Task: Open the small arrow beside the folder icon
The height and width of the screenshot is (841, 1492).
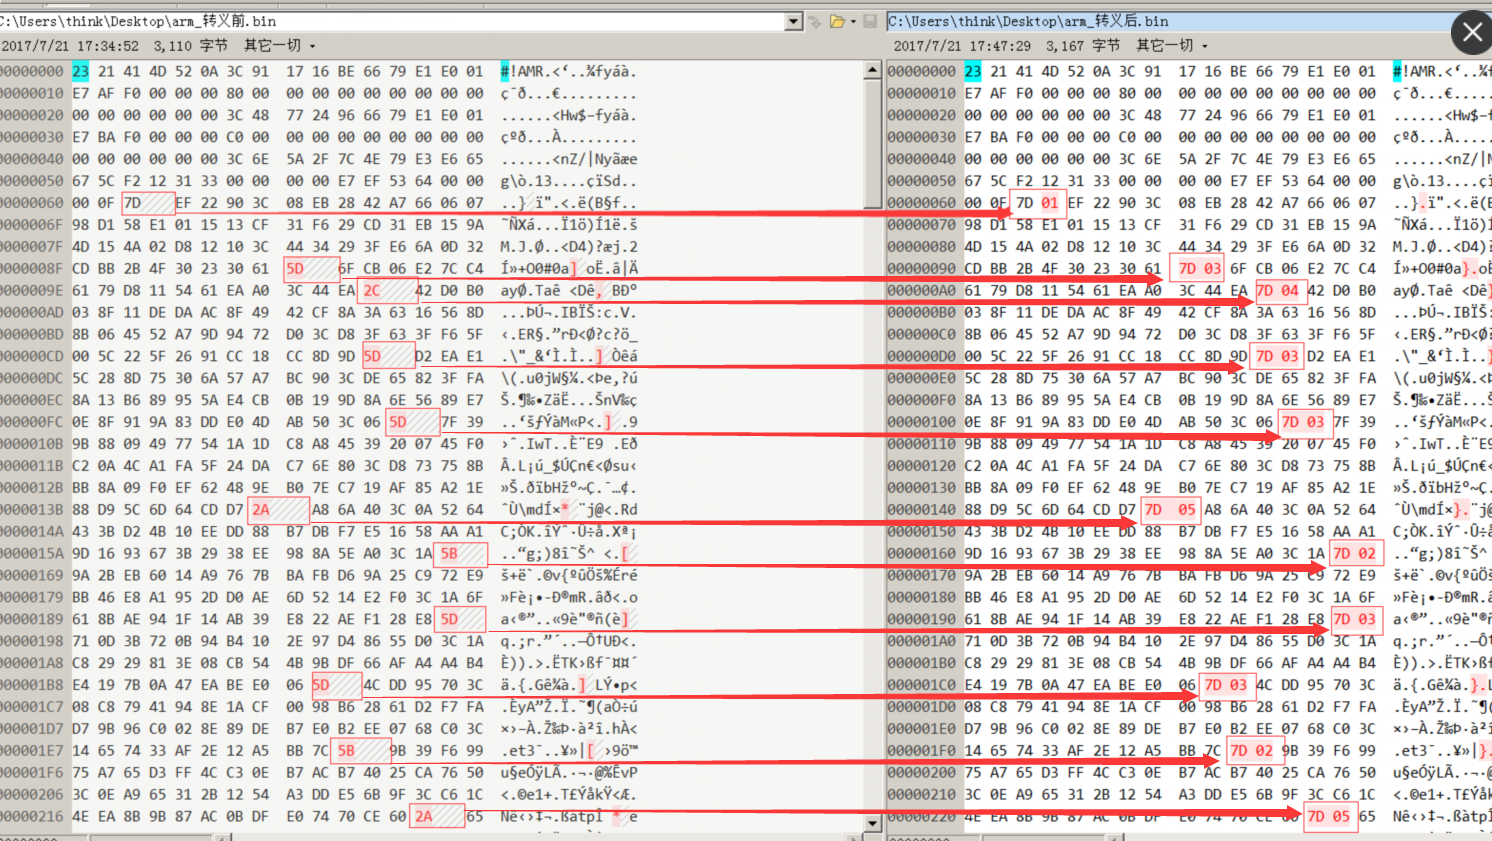Action: pos(853,21)
